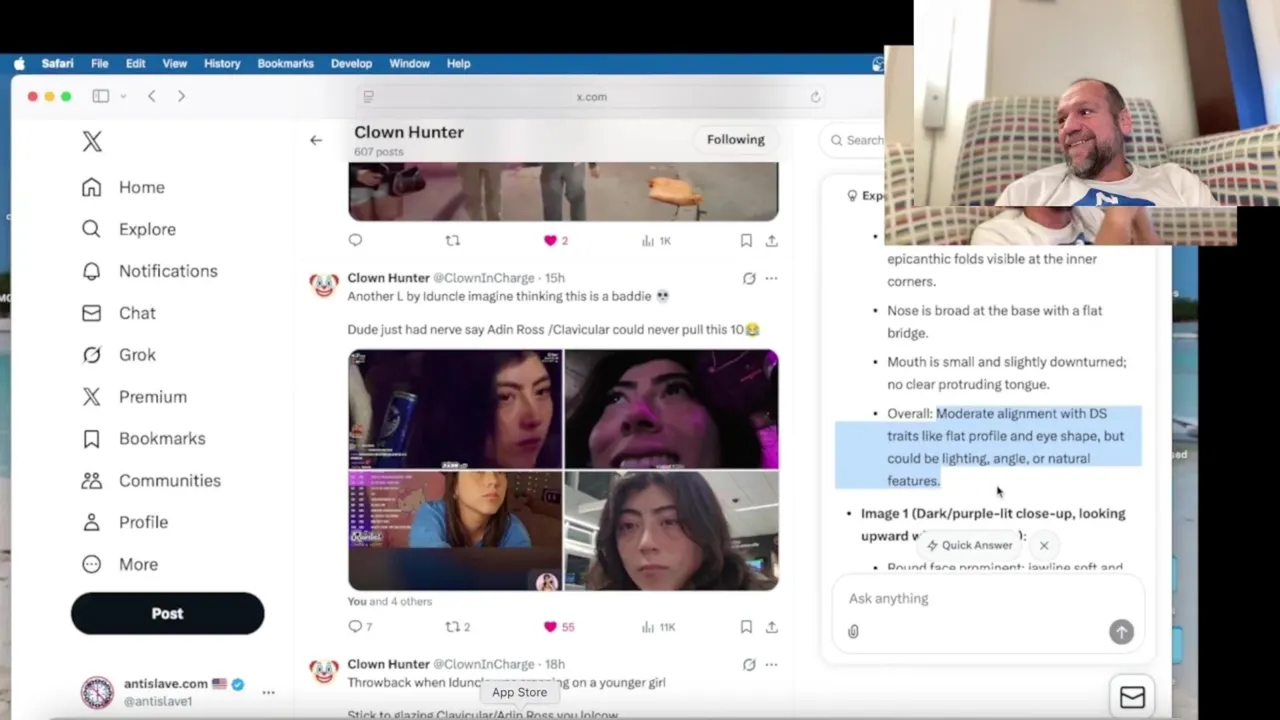Reply to the top post with 2 likes
The height and width of the screenshot is (720, 1280).
pyautogui.click(x=355, y=240)
